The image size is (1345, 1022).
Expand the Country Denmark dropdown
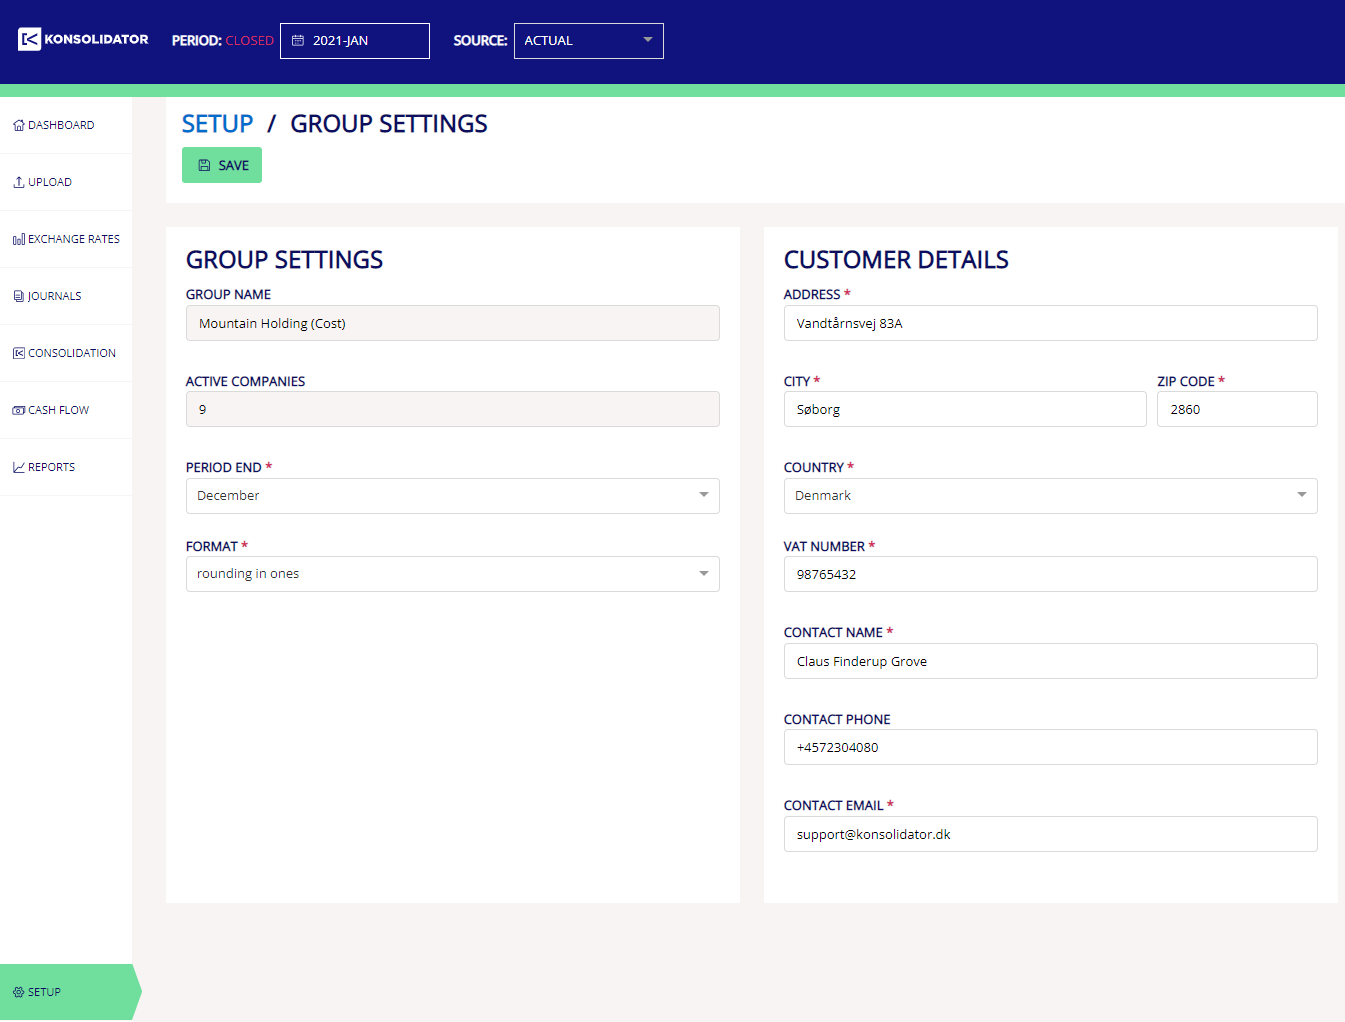(1050, 496)
